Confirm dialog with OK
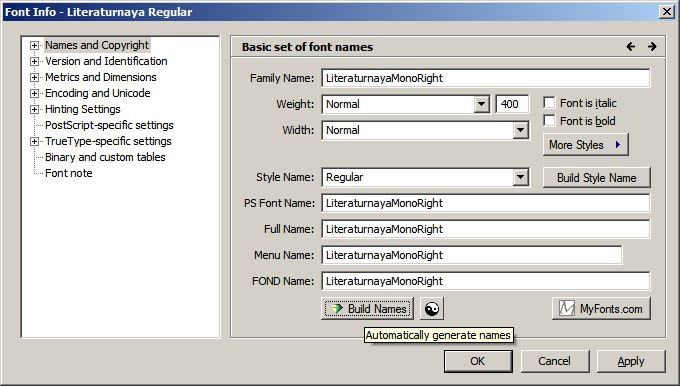The height and width of the screenshot is (386, 680). pyautogui.click(x=478, y=361)
